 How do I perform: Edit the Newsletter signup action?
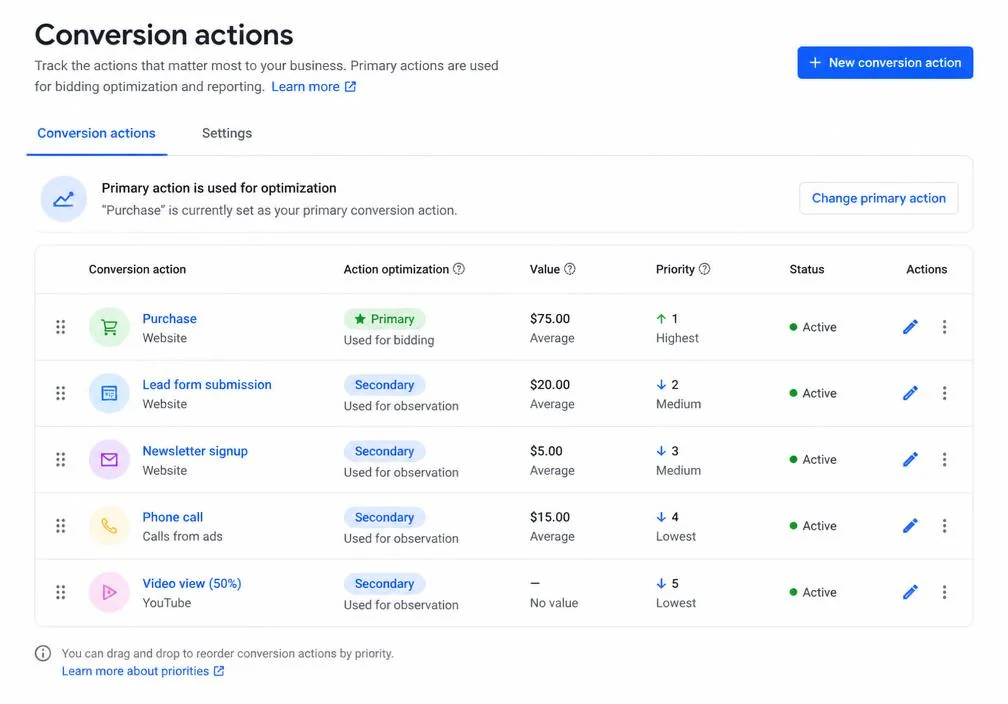coord(910,459)
